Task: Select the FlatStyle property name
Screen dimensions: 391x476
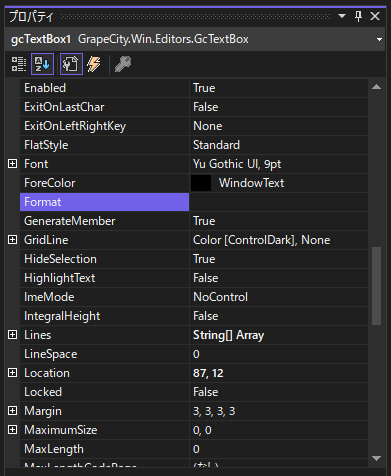Action: tap(46, 145)
